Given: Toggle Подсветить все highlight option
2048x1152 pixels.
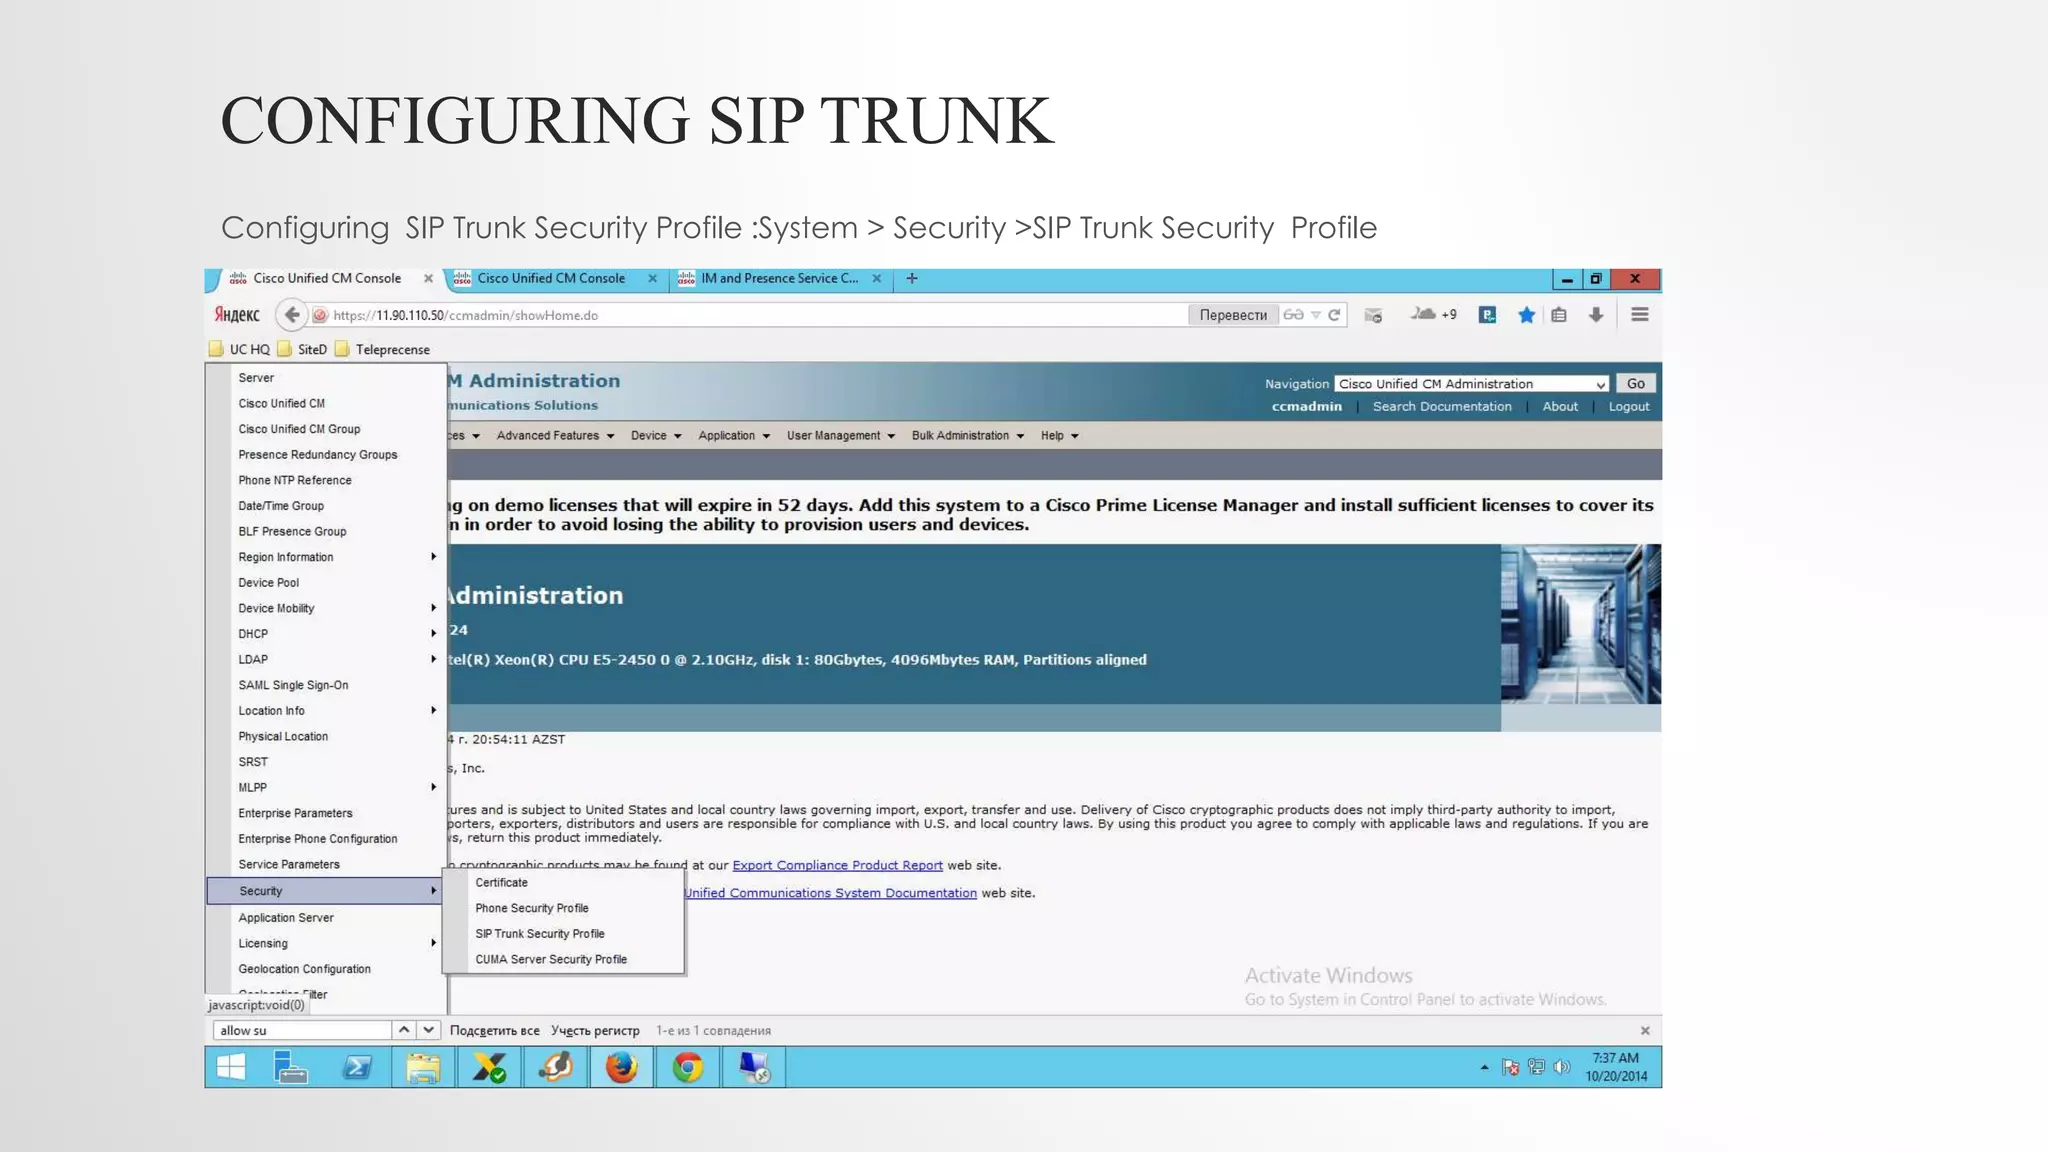Looking at the screenshot, I should click(x=494, y=1031).
